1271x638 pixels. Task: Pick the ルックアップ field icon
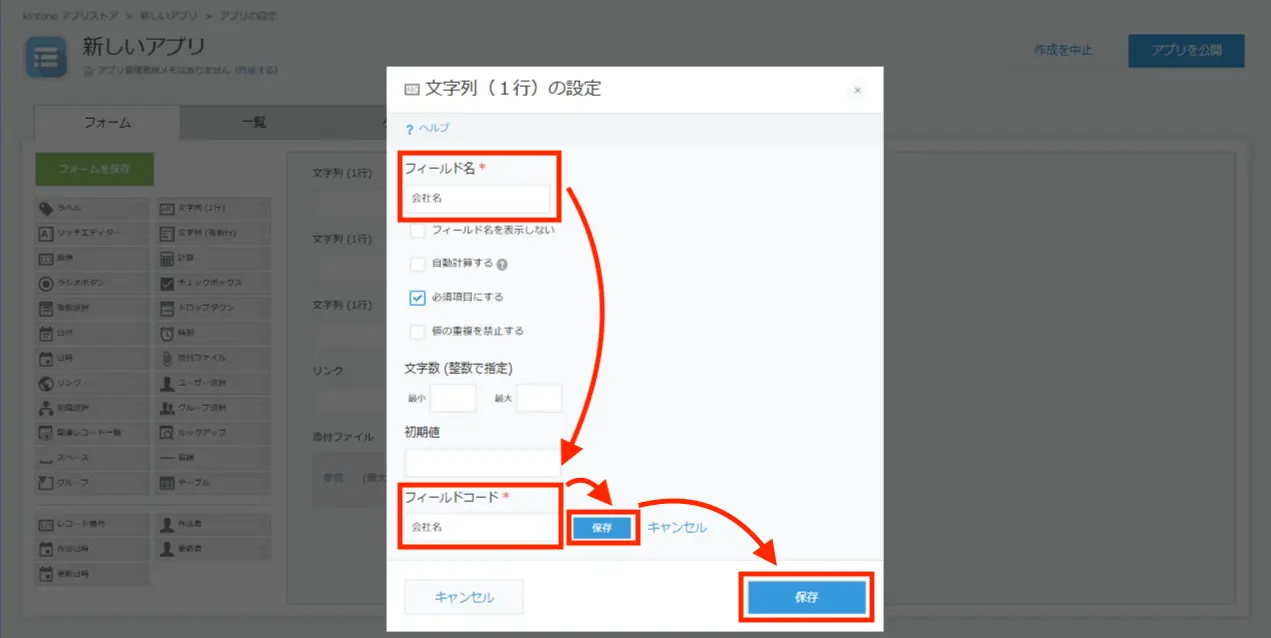point(167,433)
